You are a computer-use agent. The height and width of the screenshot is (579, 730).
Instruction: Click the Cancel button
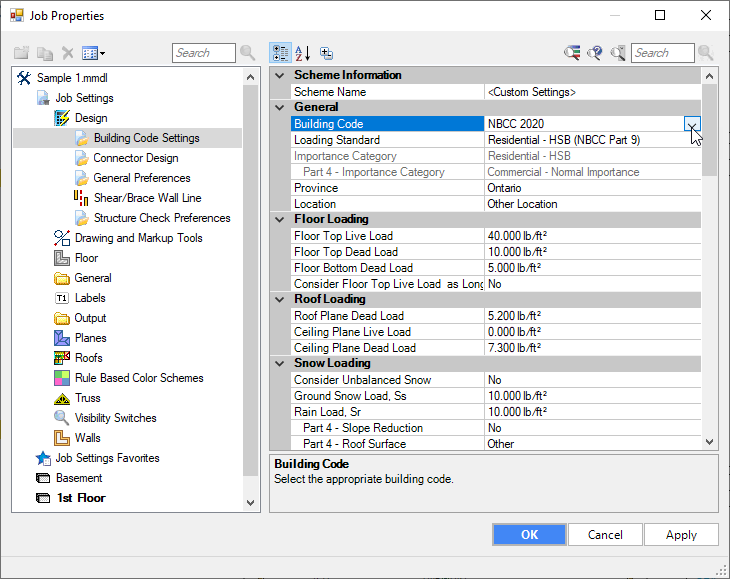pos(605,535)
